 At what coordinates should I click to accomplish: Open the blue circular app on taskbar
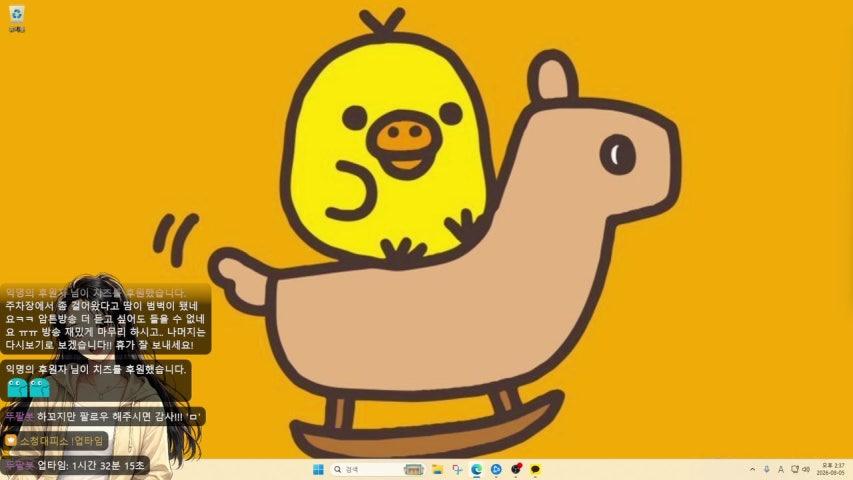tap(496, 469)
